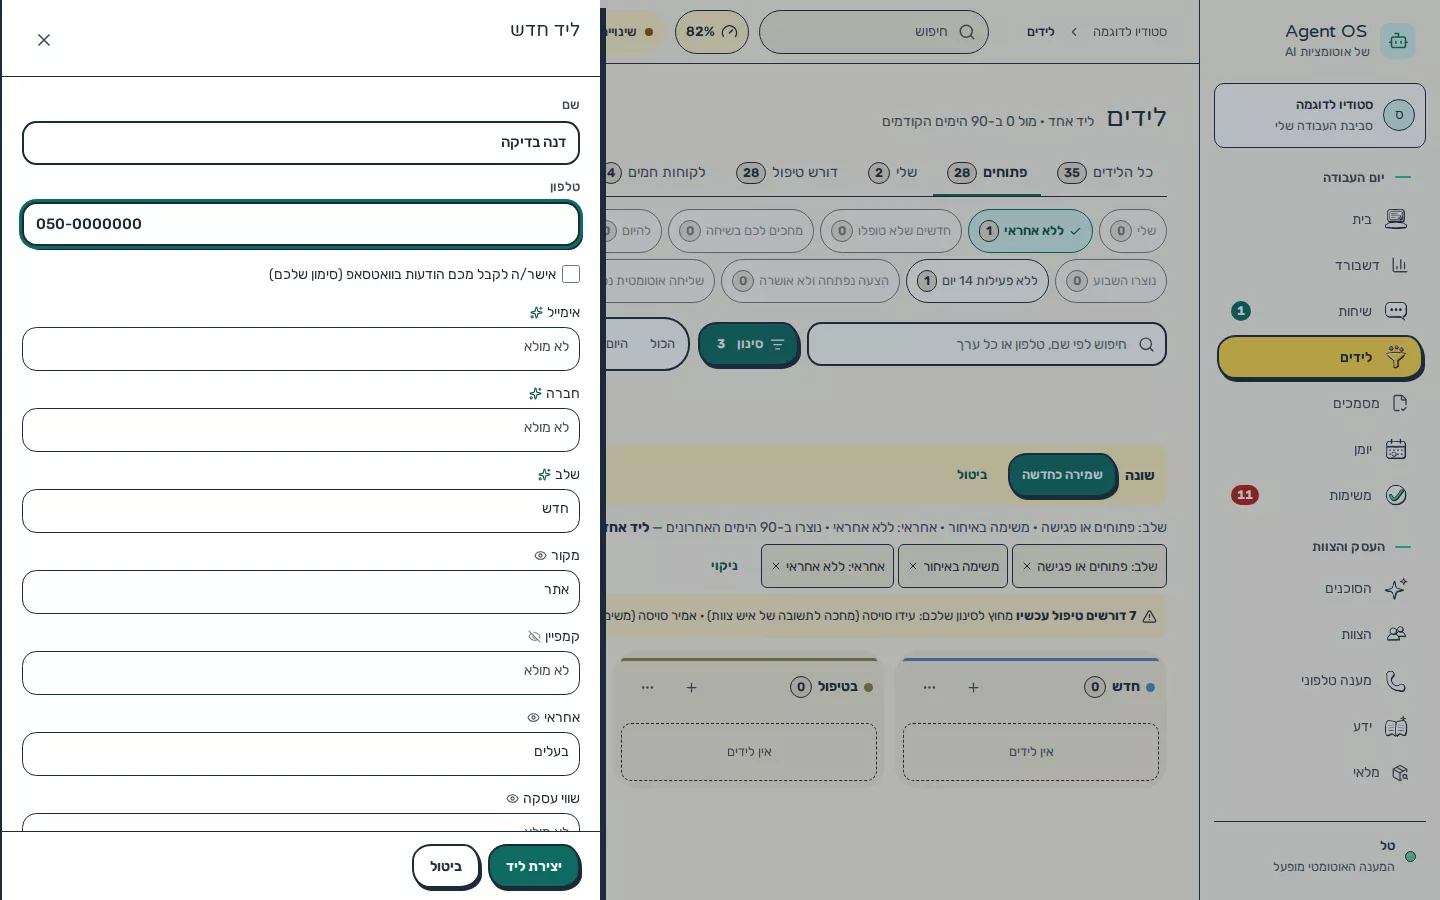Click the sparkle icon beside the אימייל label
This screenshot has height=900, width=1440.
coord(536,313)
